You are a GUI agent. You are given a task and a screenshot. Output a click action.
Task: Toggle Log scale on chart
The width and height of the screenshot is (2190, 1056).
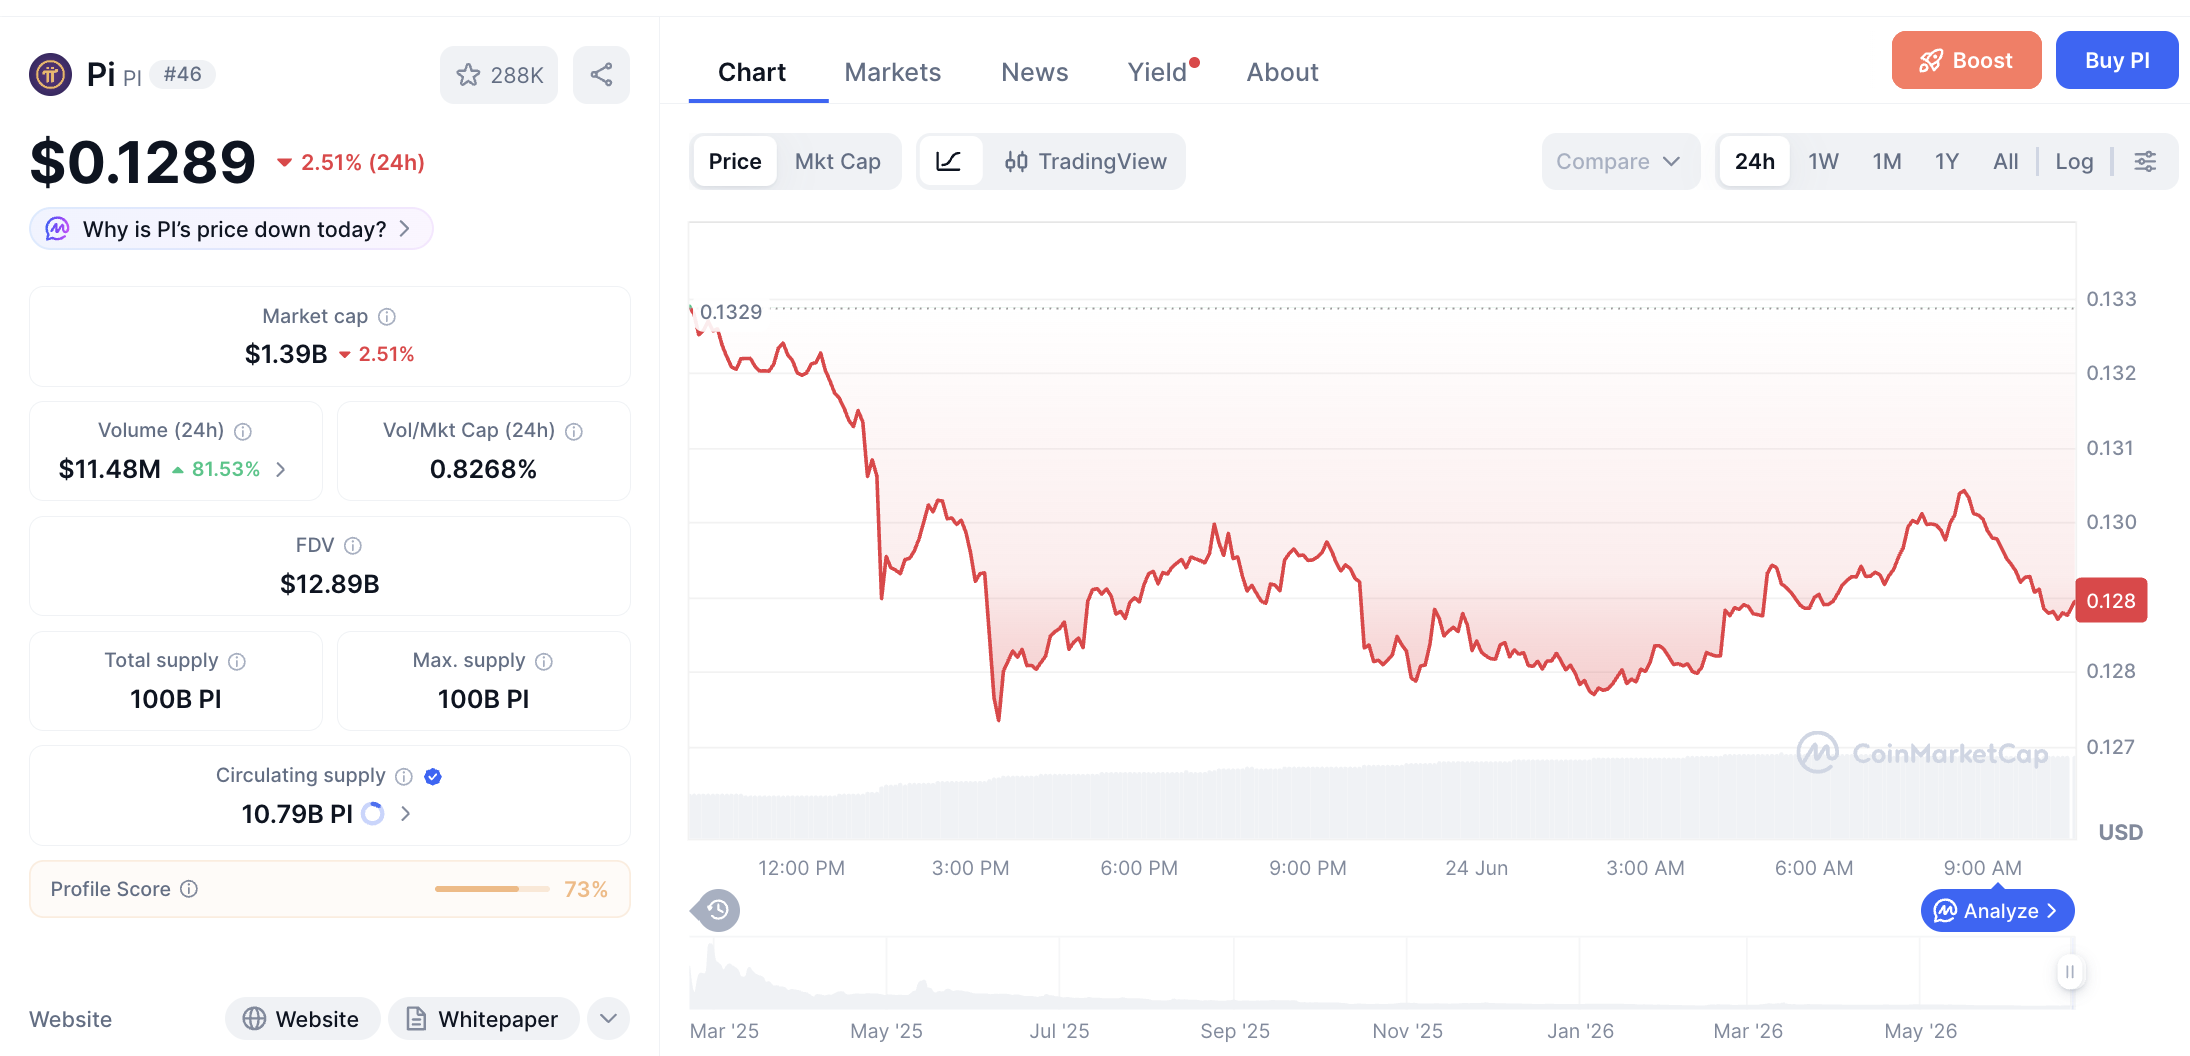(2074, 161)
